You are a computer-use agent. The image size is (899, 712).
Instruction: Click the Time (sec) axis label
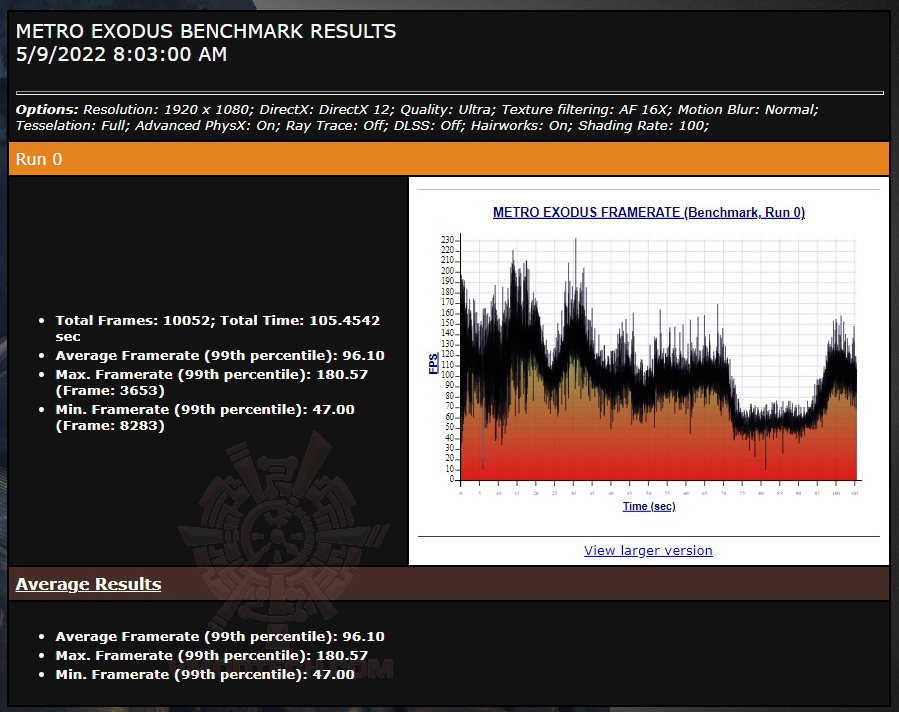(649, 506)
